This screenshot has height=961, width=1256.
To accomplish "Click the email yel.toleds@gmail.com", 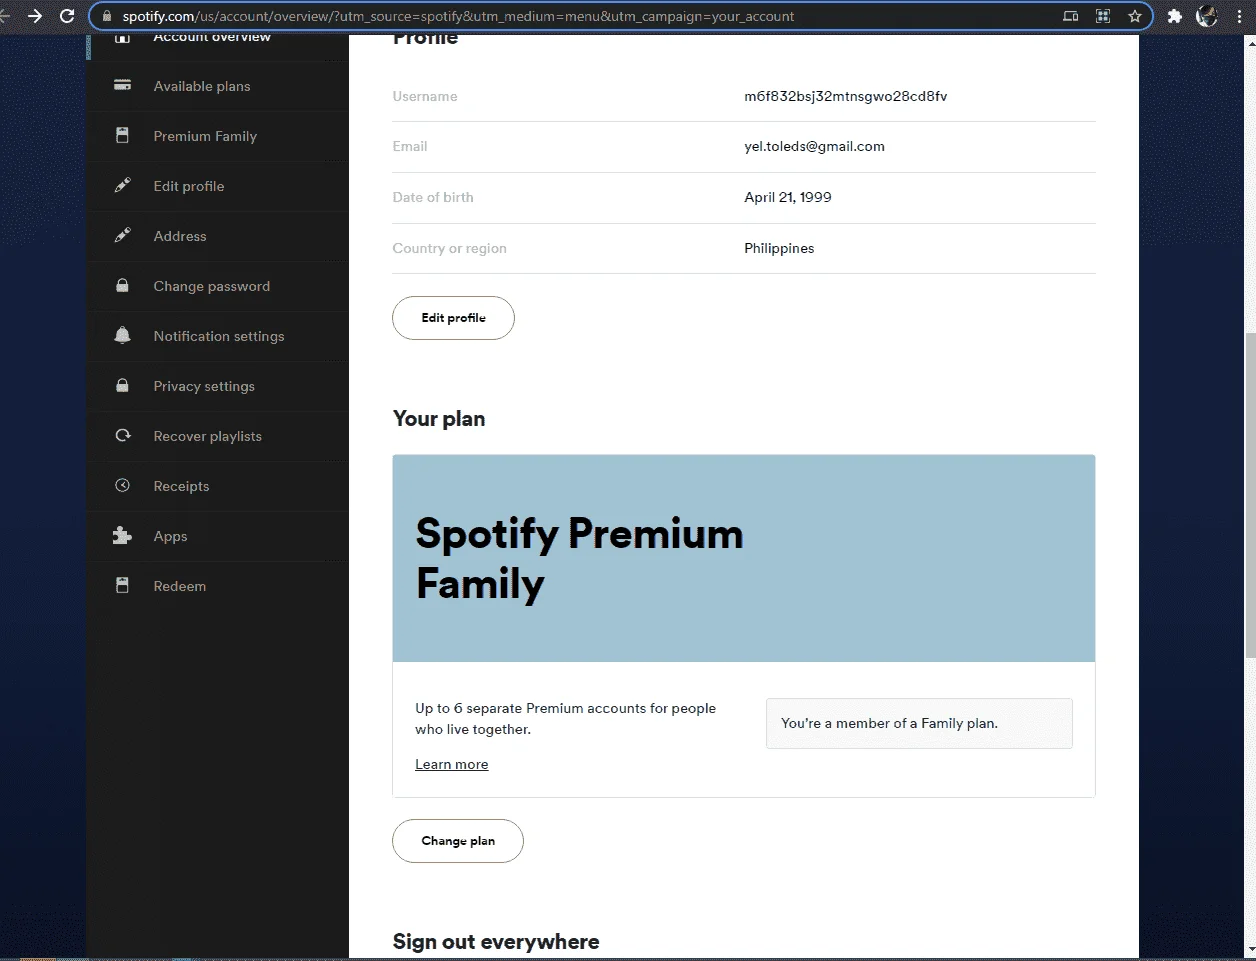I will [814, 146].
